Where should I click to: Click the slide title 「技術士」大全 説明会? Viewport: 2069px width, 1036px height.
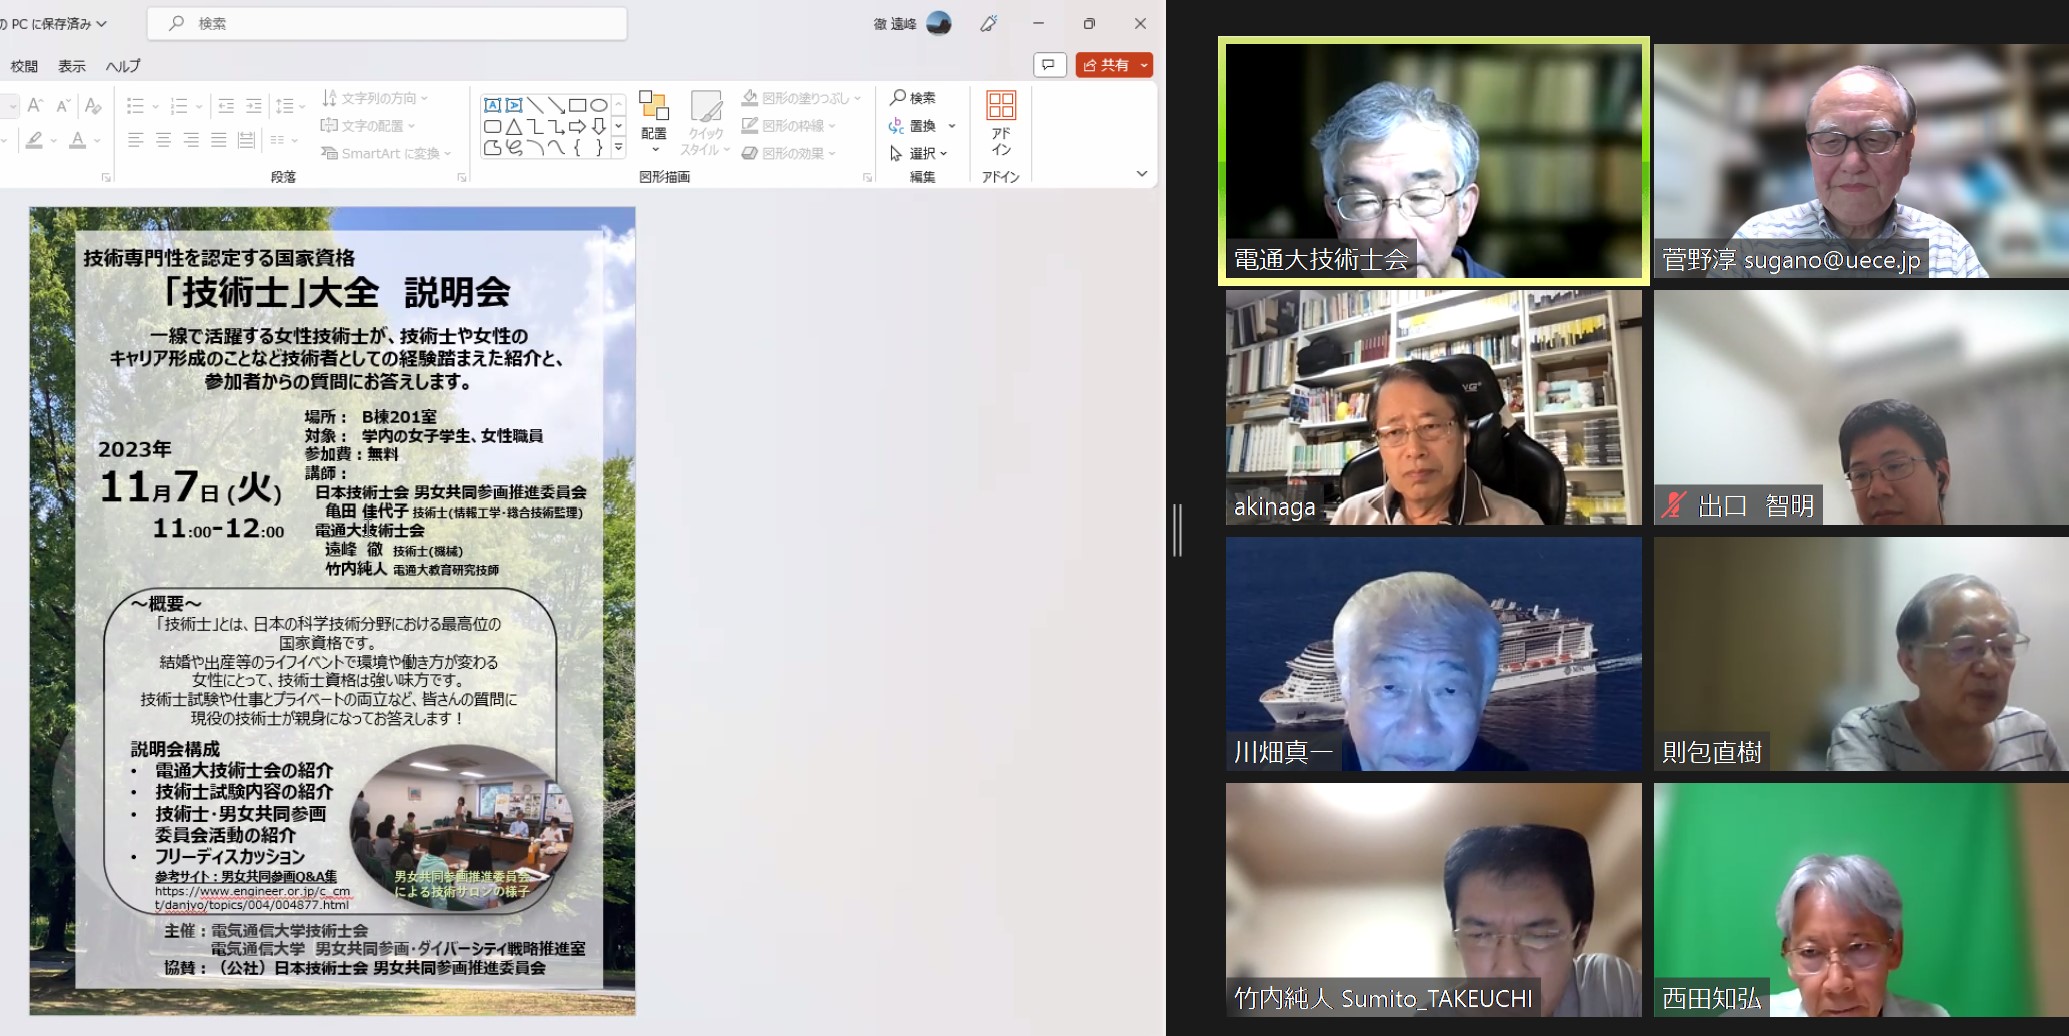pyautogui.click(x=337, y=292)
